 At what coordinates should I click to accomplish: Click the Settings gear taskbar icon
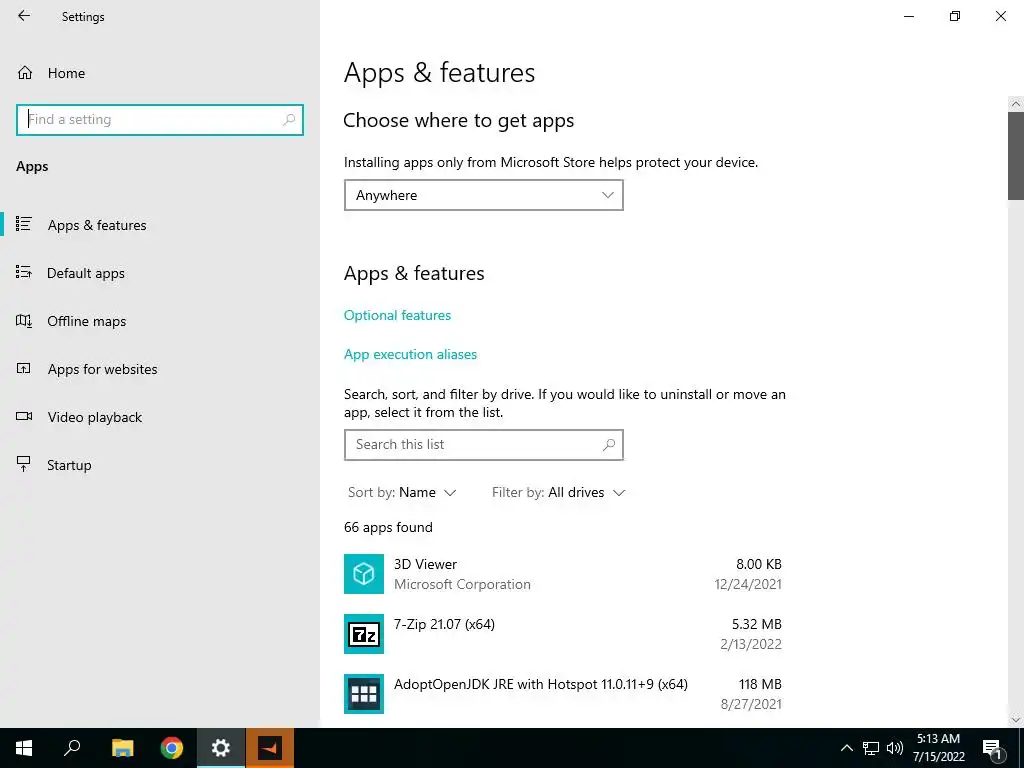tap(221, 748)
